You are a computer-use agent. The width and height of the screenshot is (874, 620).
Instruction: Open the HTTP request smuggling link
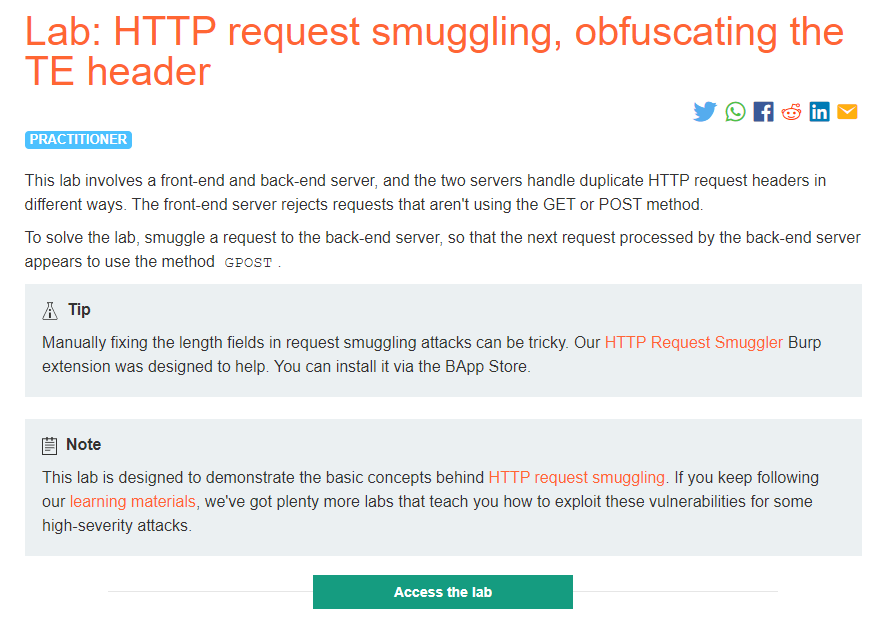[576, 477]
